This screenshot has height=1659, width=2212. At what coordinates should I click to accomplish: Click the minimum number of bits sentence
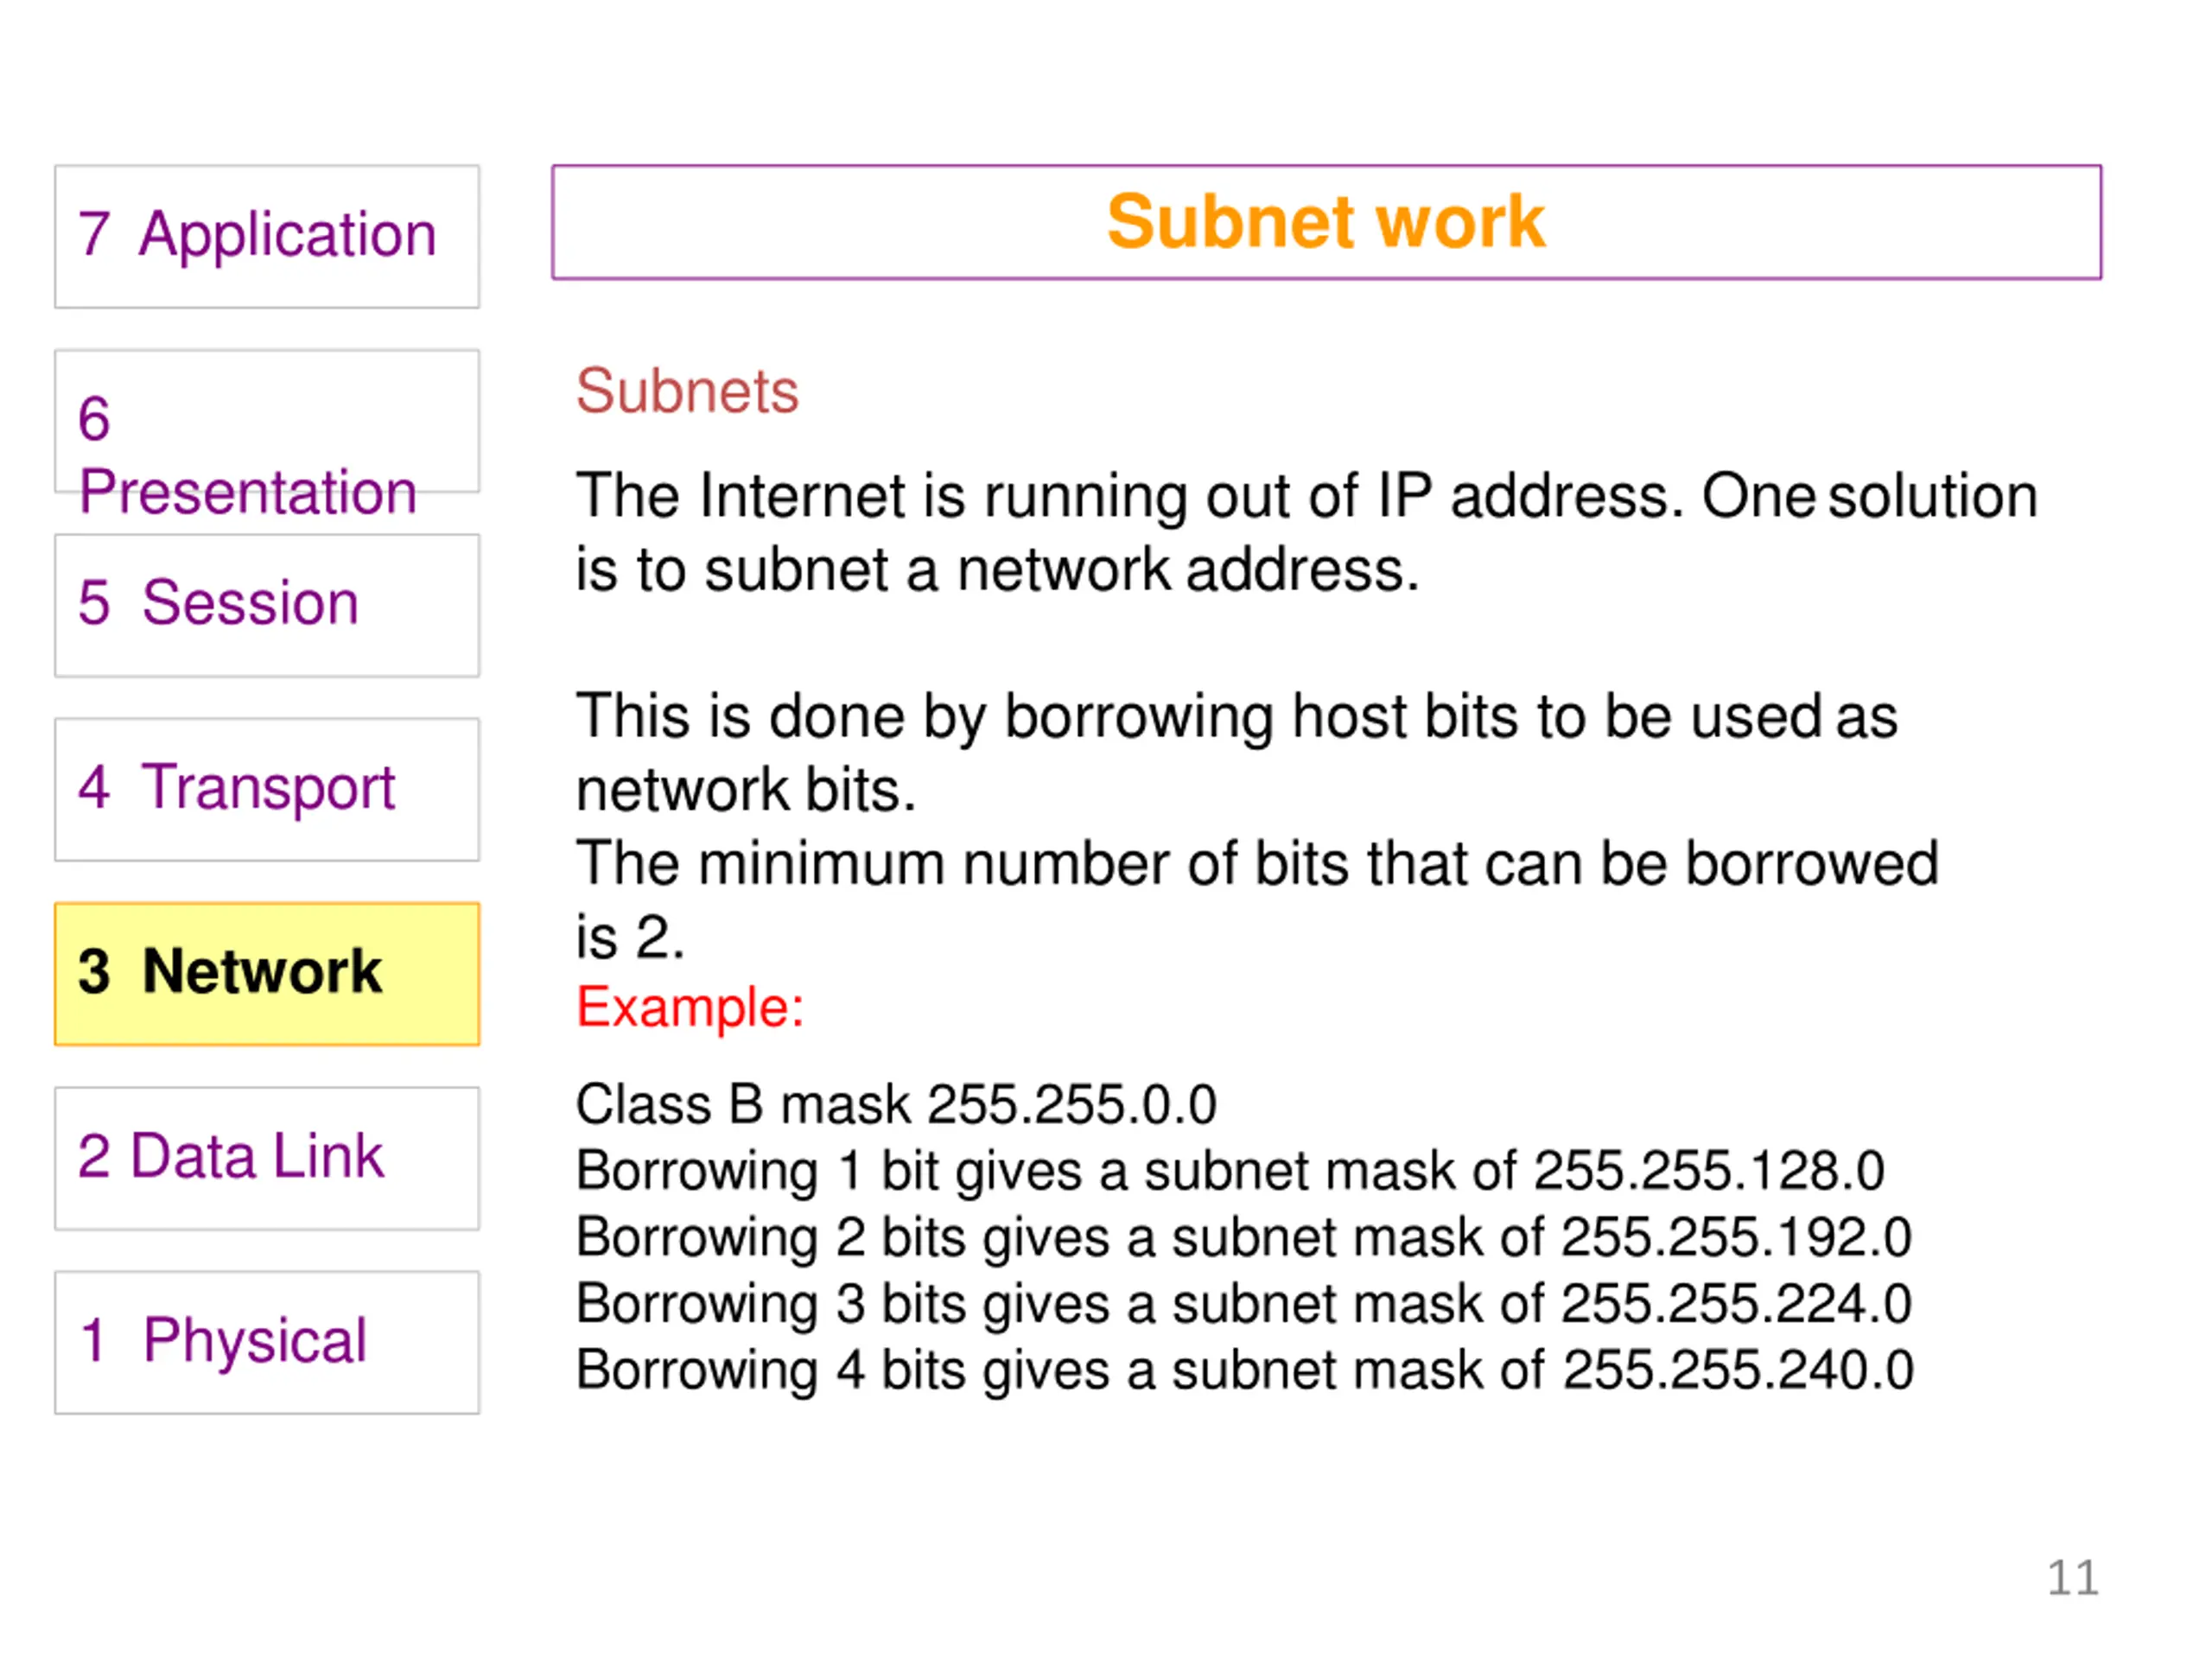coord(1257,900)
